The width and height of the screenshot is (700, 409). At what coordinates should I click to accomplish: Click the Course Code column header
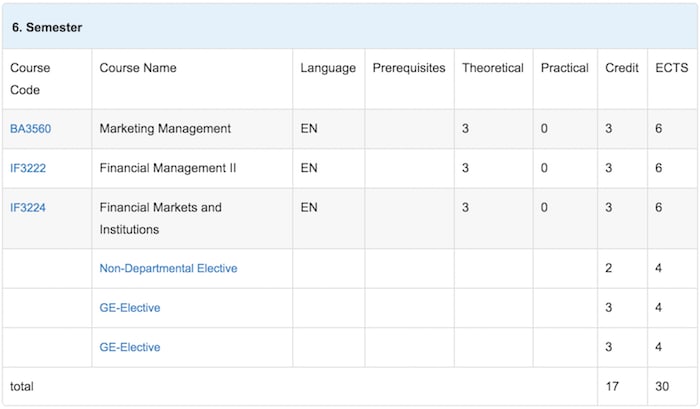pos(30,79)
